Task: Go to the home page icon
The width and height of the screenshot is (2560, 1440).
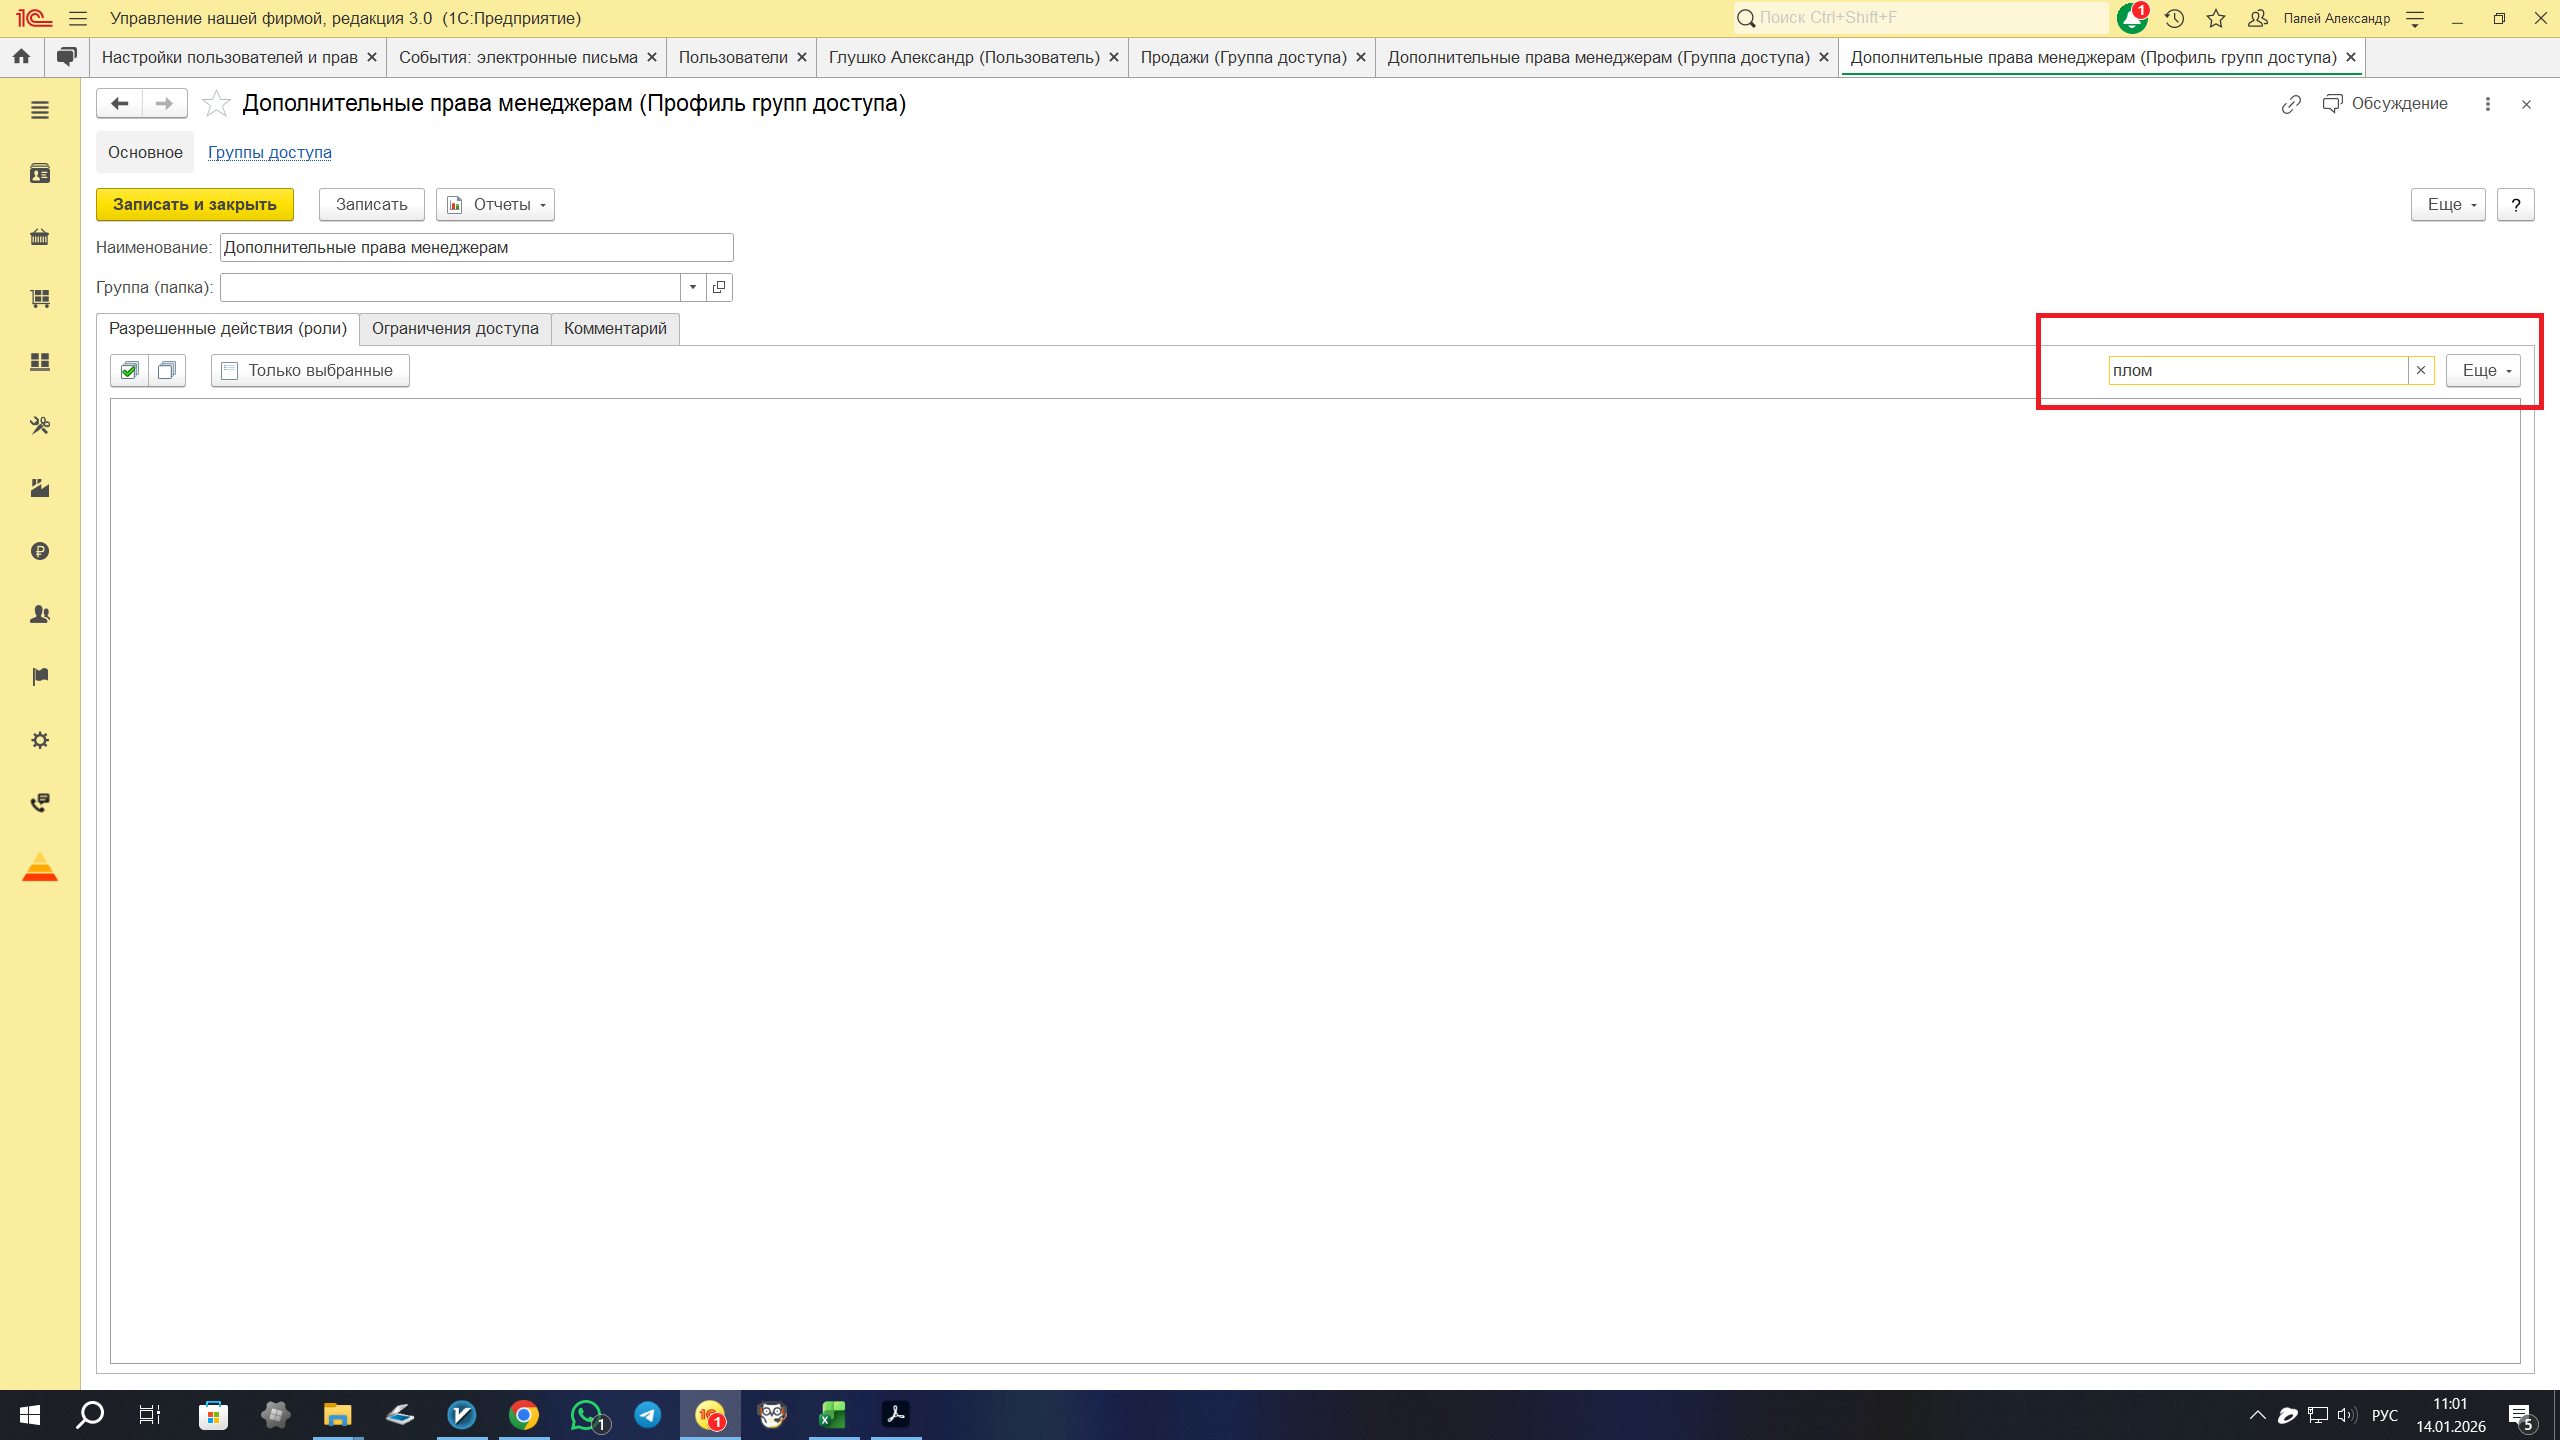Action: (21, 57)
